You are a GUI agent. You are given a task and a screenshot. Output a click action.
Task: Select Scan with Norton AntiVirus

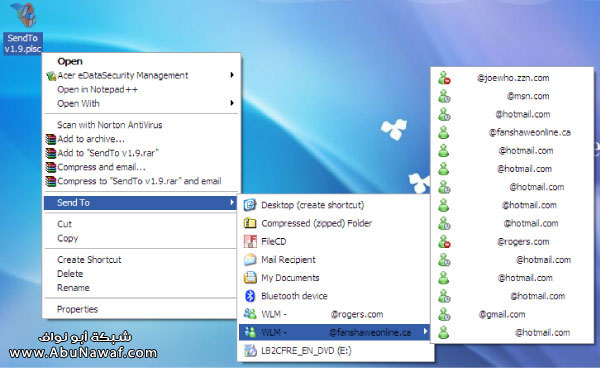[x=109, y=125]
